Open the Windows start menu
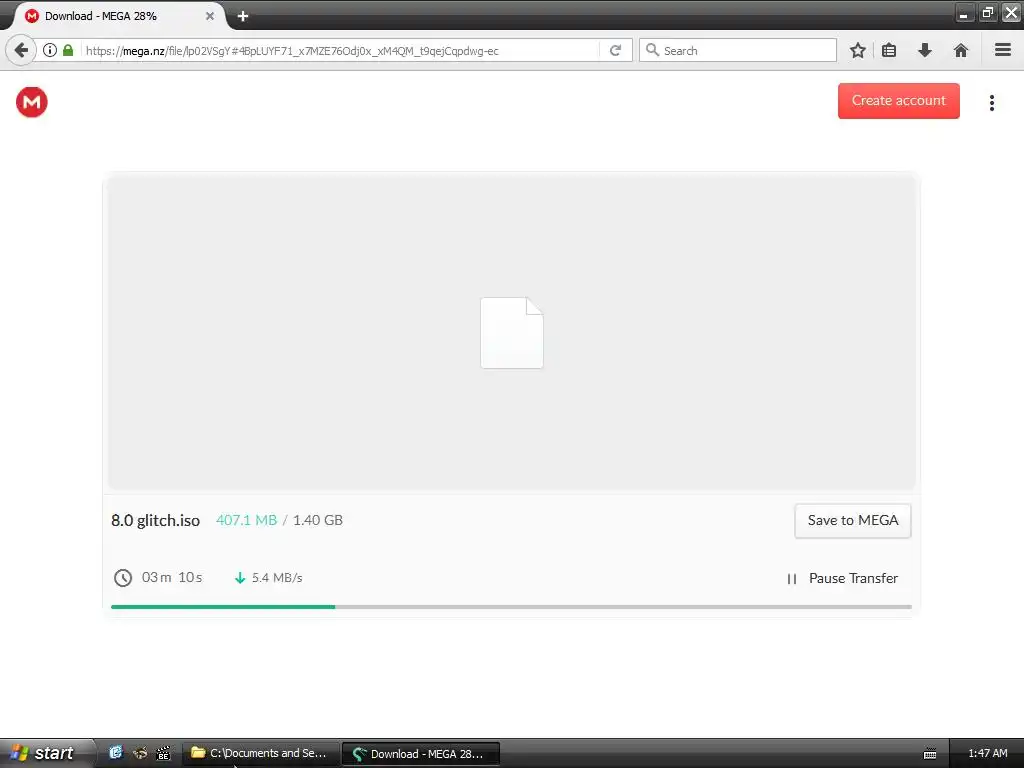The width and height of the screenshot is (1024, 768). (46, 753)
